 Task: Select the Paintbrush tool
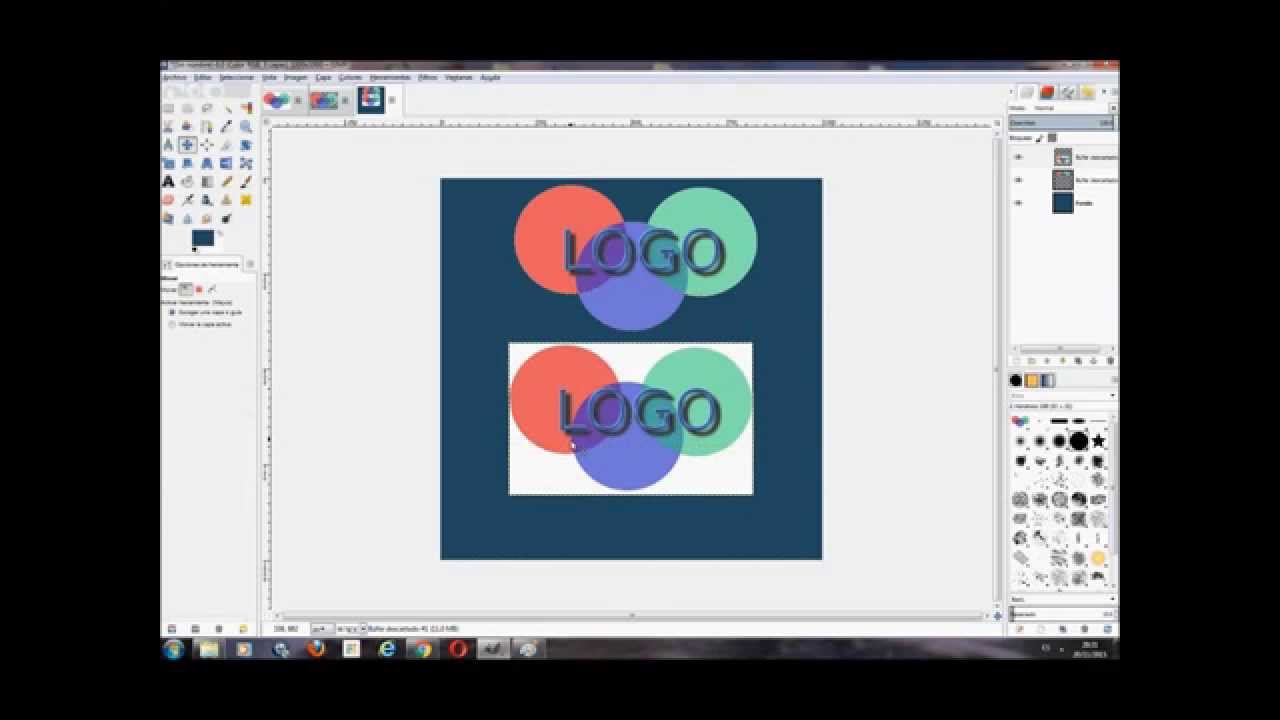tap(245, 182)
